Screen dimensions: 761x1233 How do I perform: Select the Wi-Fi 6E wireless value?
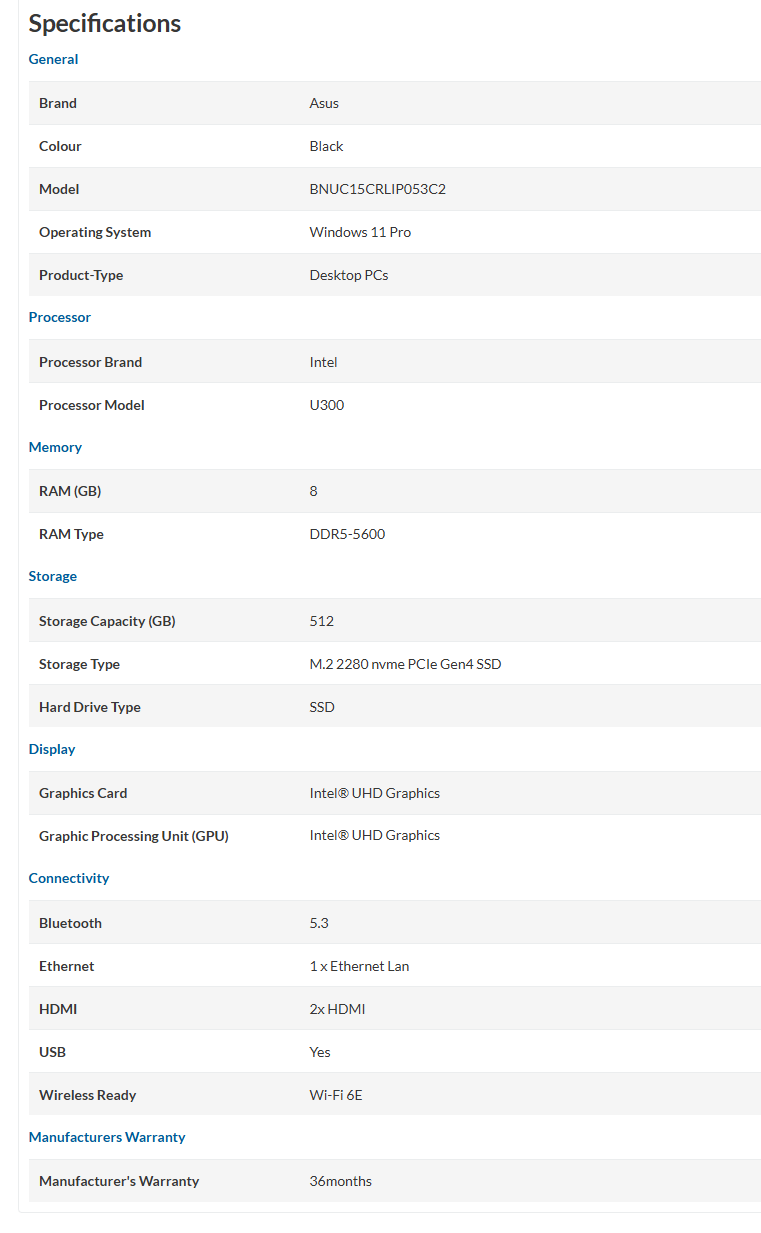[x=336, y=1095]
